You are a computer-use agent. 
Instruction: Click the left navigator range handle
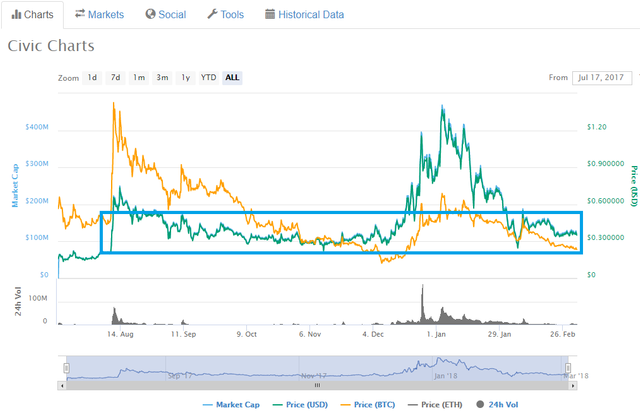pos(67,368)
